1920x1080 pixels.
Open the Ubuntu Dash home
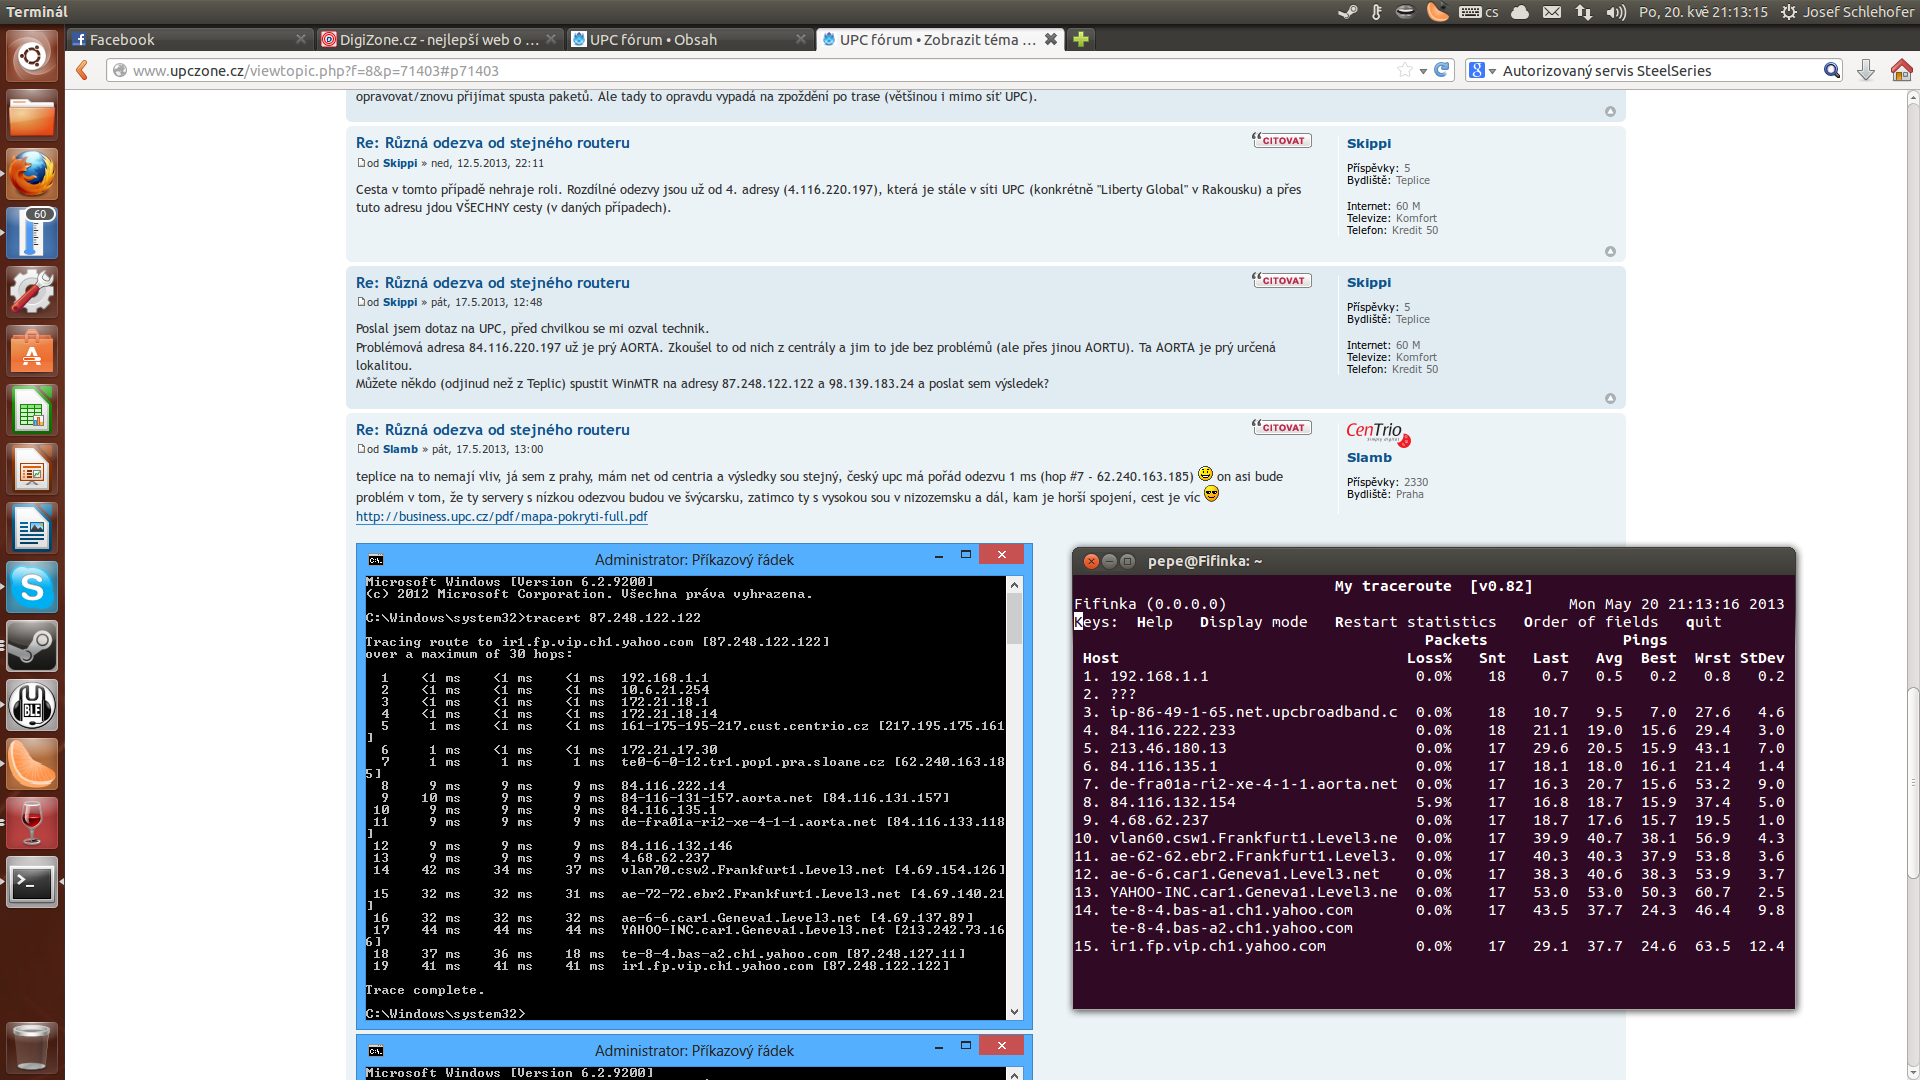coord(32,56)
